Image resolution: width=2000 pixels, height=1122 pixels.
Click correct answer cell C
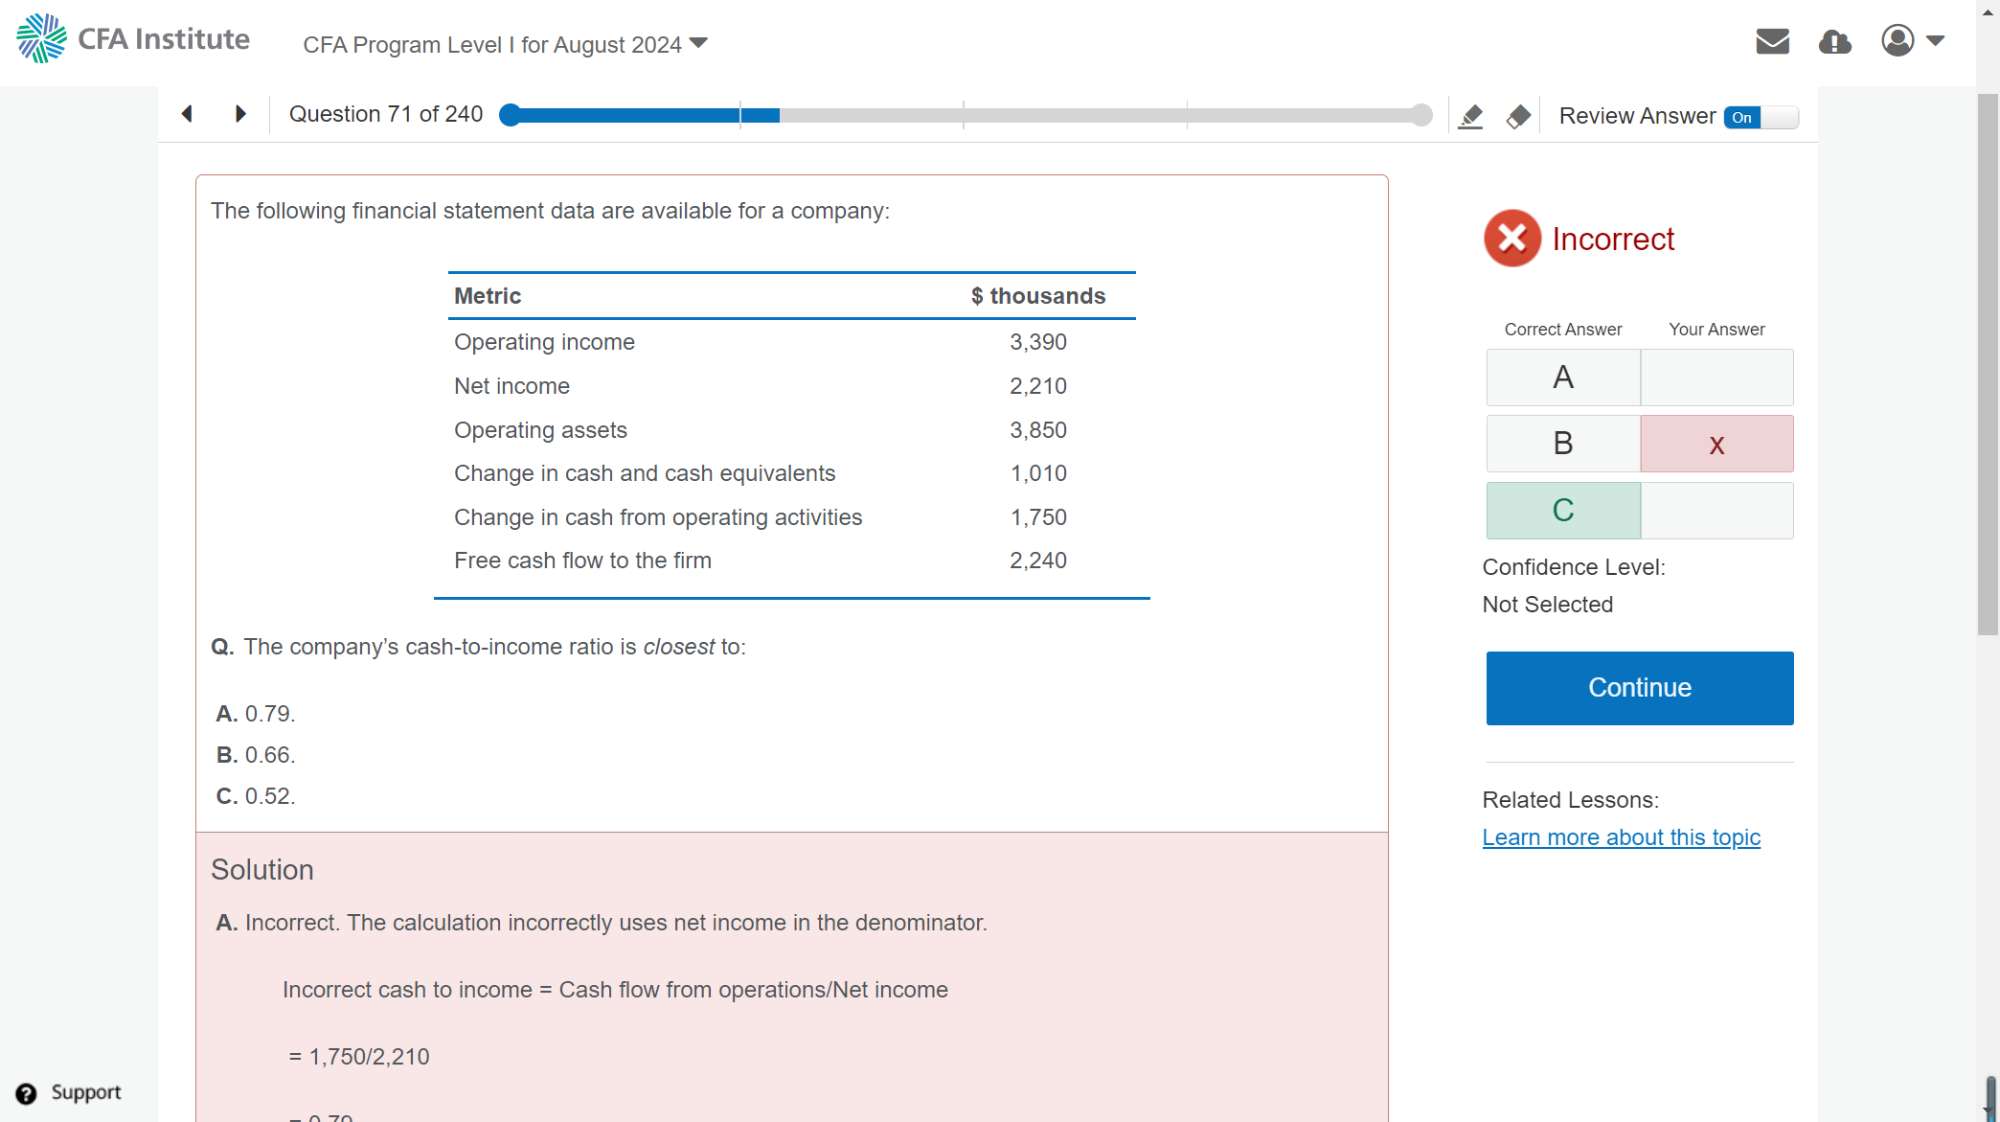1562,511
